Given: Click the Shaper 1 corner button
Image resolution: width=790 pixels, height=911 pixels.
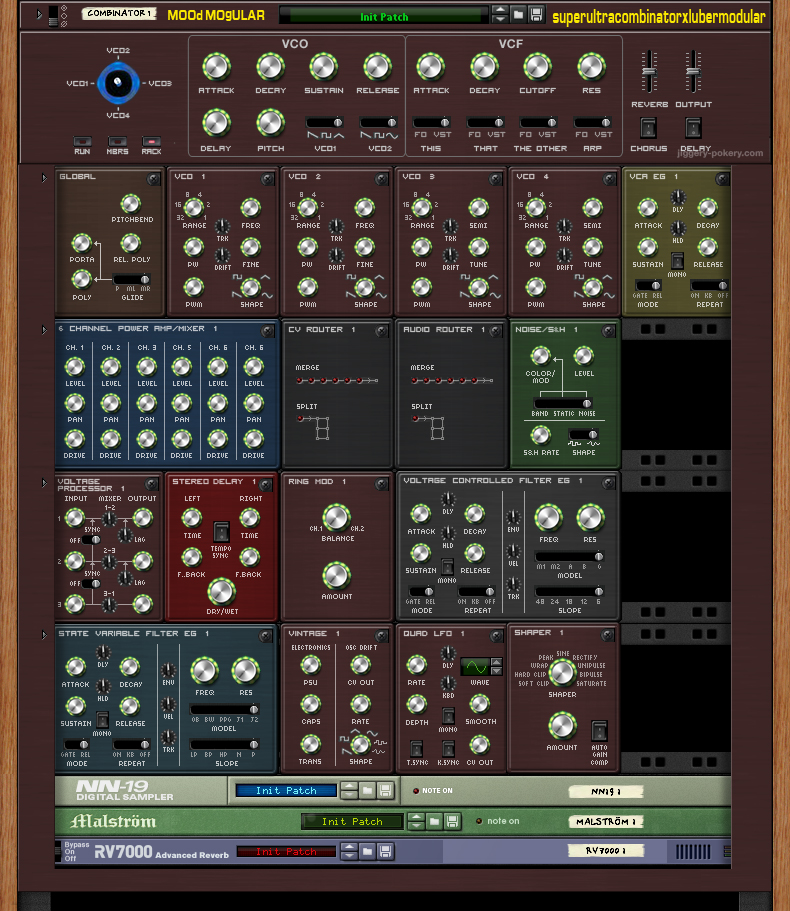Looking at the screenshot, I should [x=608, y=635].
